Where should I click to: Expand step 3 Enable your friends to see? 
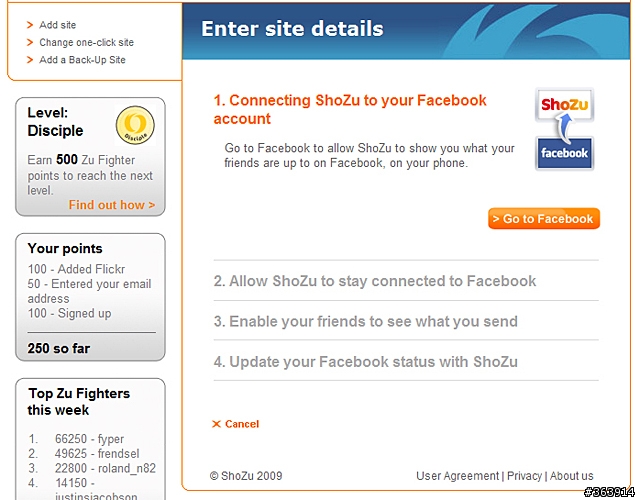tap(366, 321)
